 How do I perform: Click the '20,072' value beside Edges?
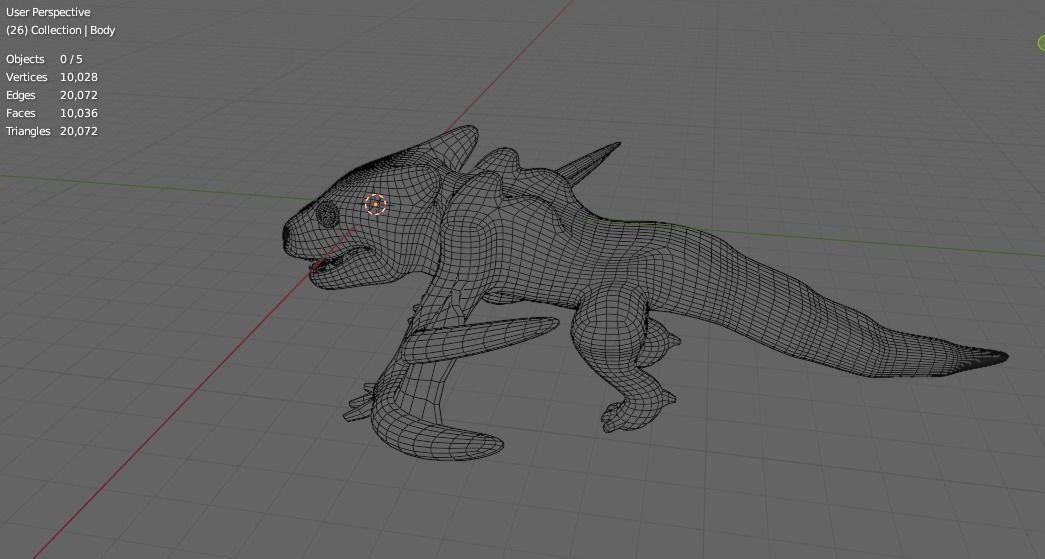79,95
